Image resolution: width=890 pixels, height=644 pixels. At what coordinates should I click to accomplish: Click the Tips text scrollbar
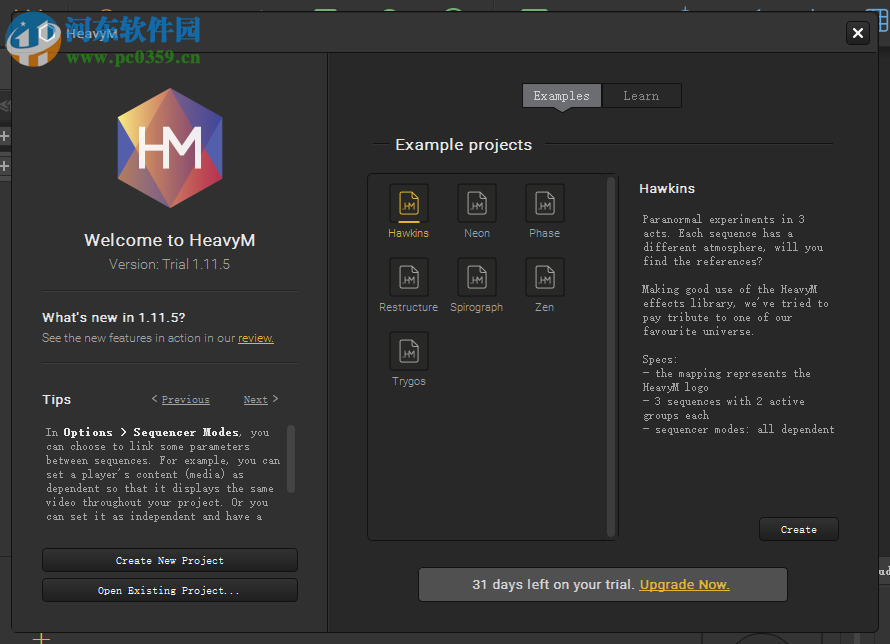(x=291, y=458)
